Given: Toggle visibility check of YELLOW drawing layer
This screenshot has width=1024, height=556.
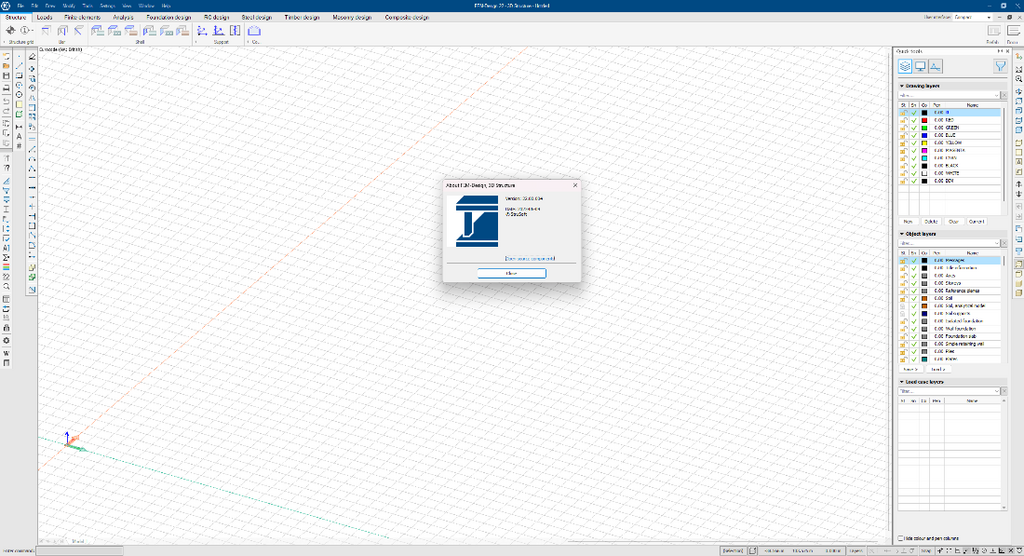Looking at the screenshot, I should 914,142.
